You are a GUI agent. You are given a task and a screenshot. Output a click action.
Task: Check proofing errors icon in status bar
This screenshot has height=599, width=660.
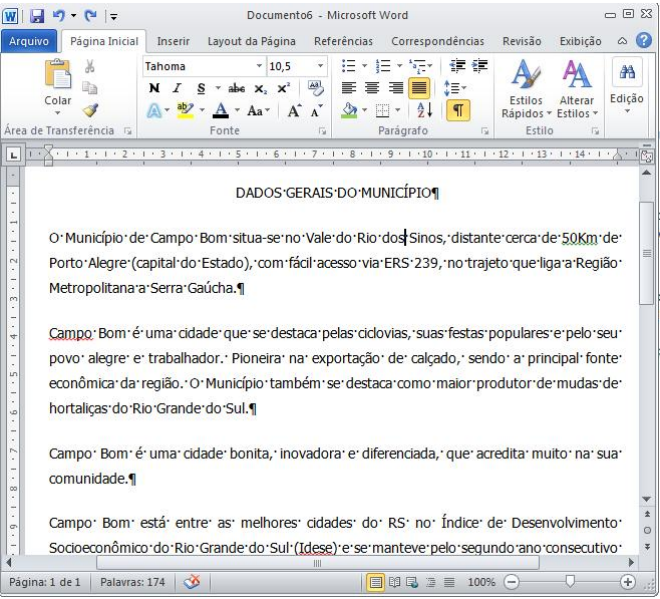(x=192, y=582)
